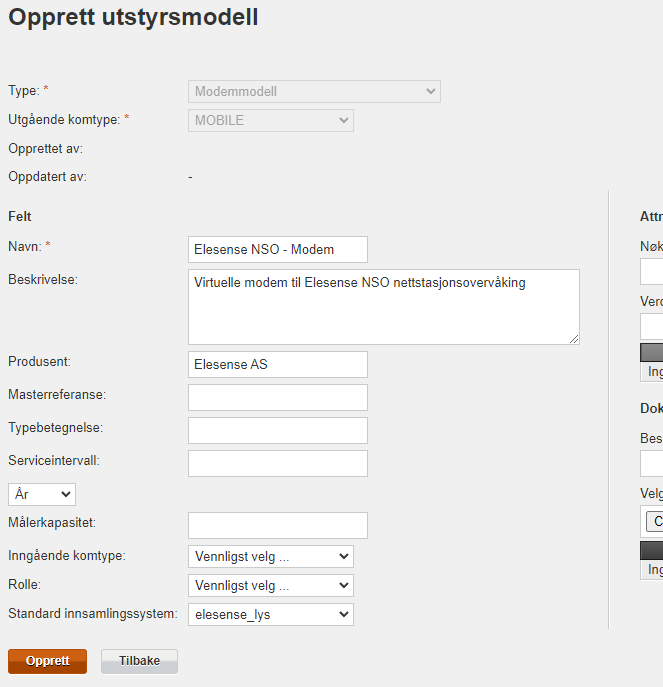Viewport: 663px width, 687px height.
Task: Click the attribute value field below the key field
Action: [652, 326]
